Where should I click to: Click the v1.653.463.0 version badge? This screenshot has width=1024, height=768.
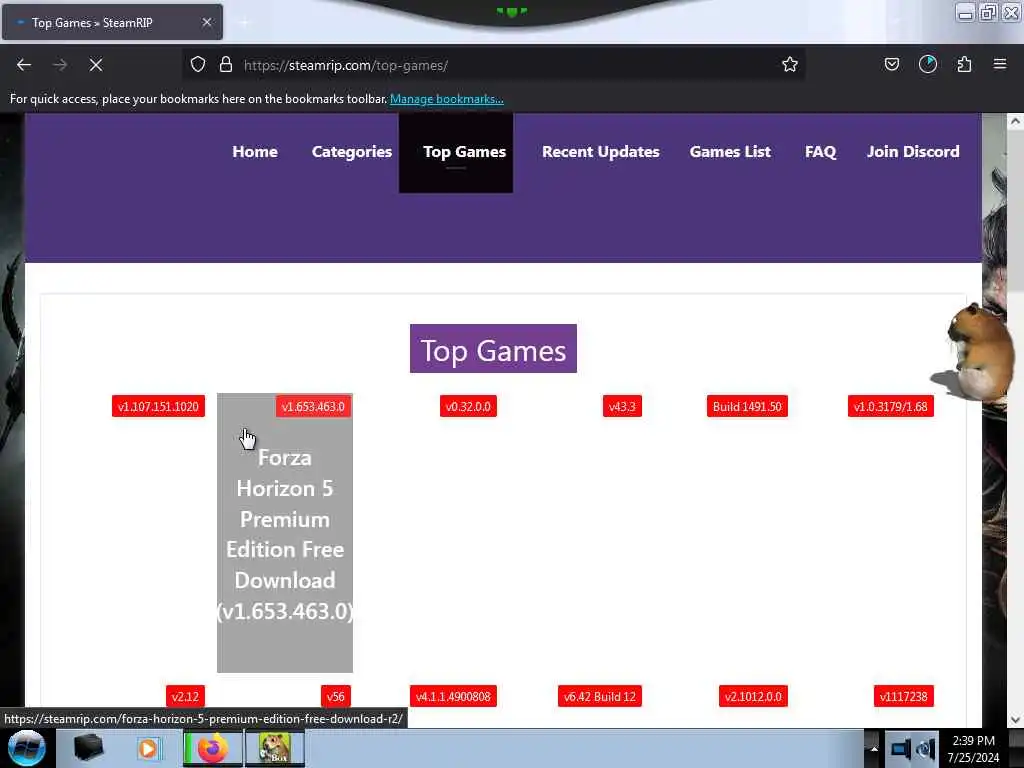(x=313, y=406)
